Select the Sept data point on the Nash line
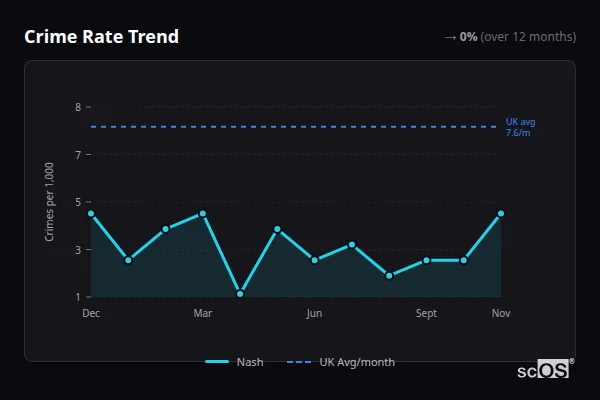Image resolution: width=600 pixels, height=400 pixels. click(x=426, y=260)
